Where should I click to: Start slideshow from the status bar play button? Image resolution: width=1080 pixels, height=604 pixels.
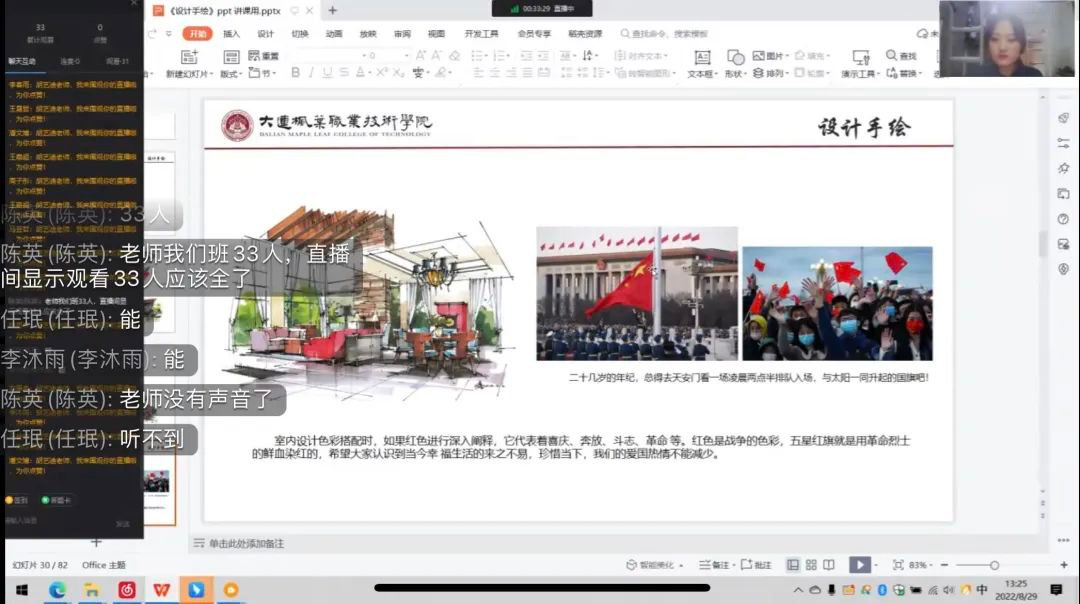pos(858,565)
